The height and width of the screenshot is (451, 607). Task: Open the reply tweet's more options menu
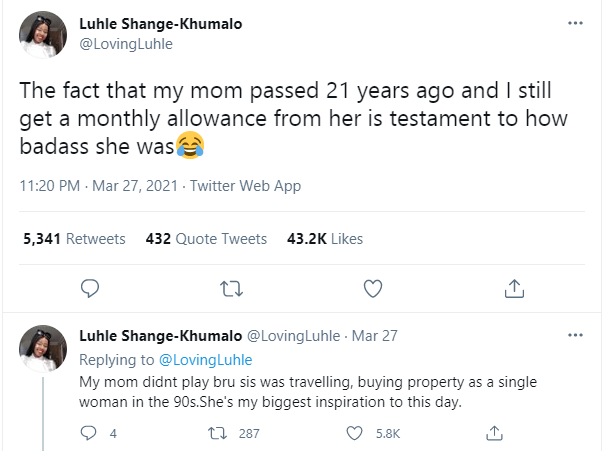point(574,333)
